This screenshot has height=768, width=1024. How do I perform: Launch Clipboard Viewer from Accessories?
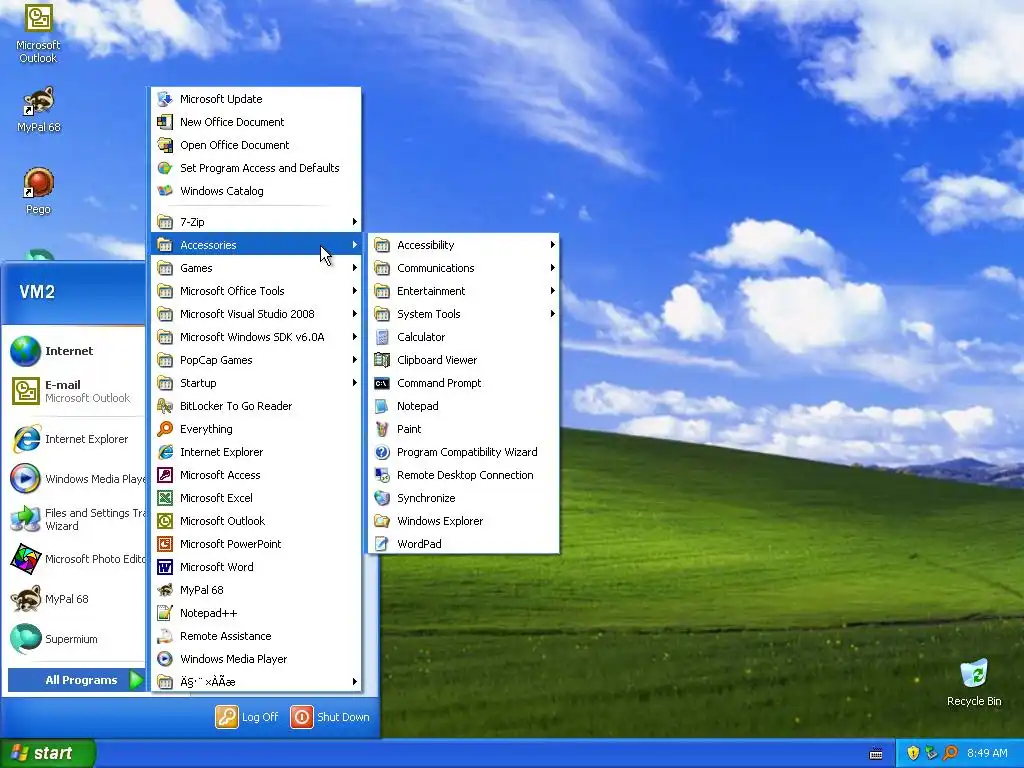point(464,360)
